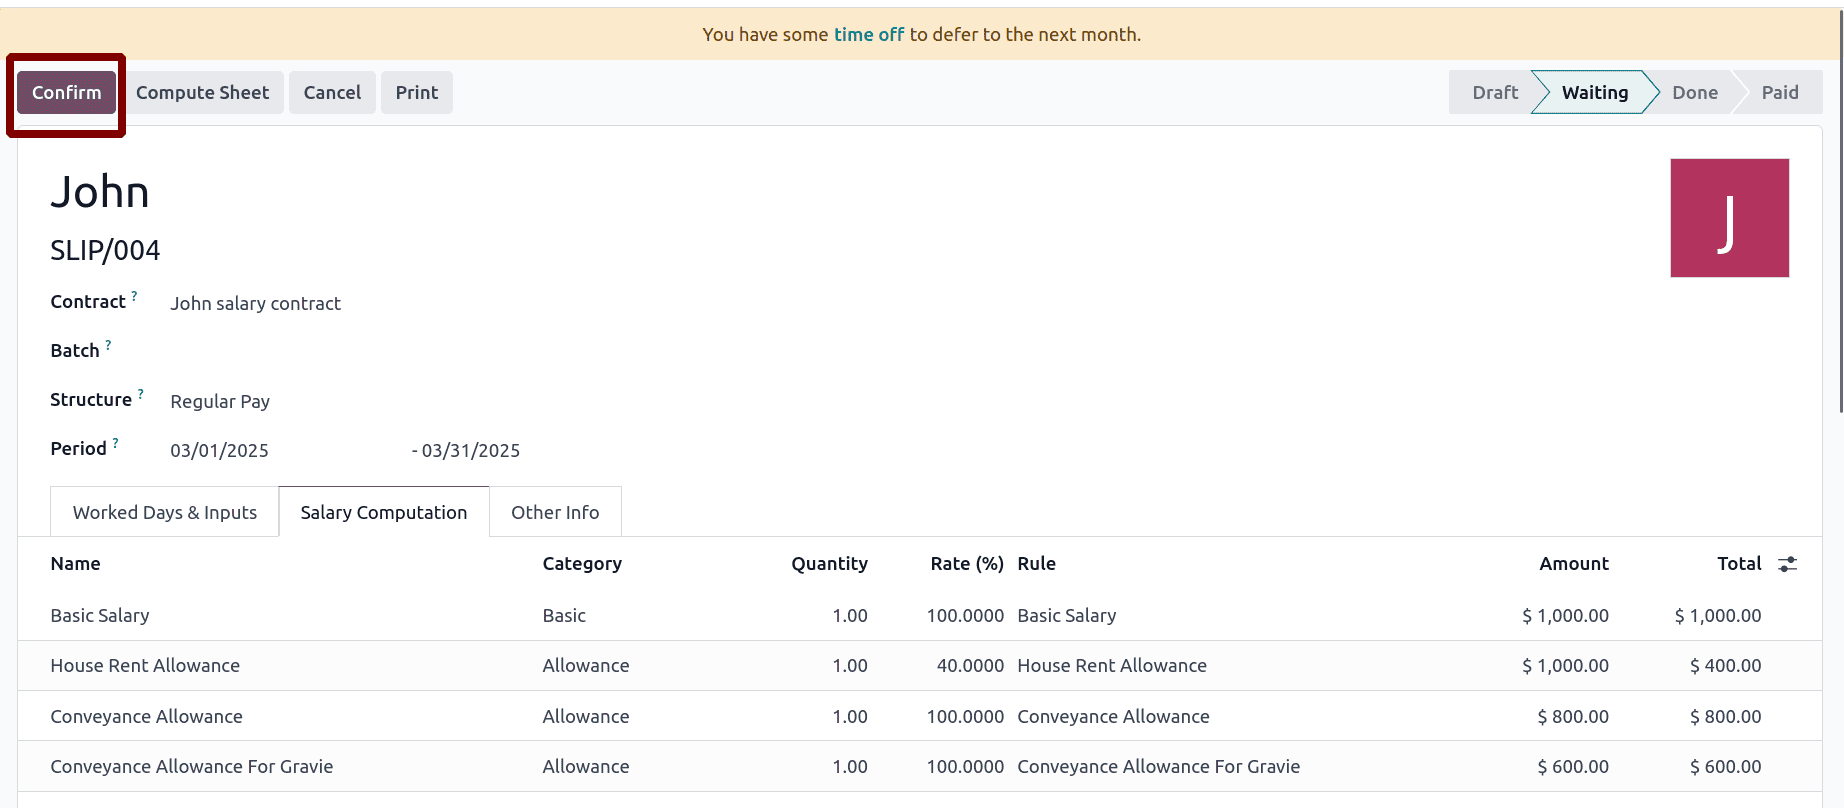This screenshot has height=808, width=1844.
Task: Sort by Amount column header
Action: (1573, 564)
